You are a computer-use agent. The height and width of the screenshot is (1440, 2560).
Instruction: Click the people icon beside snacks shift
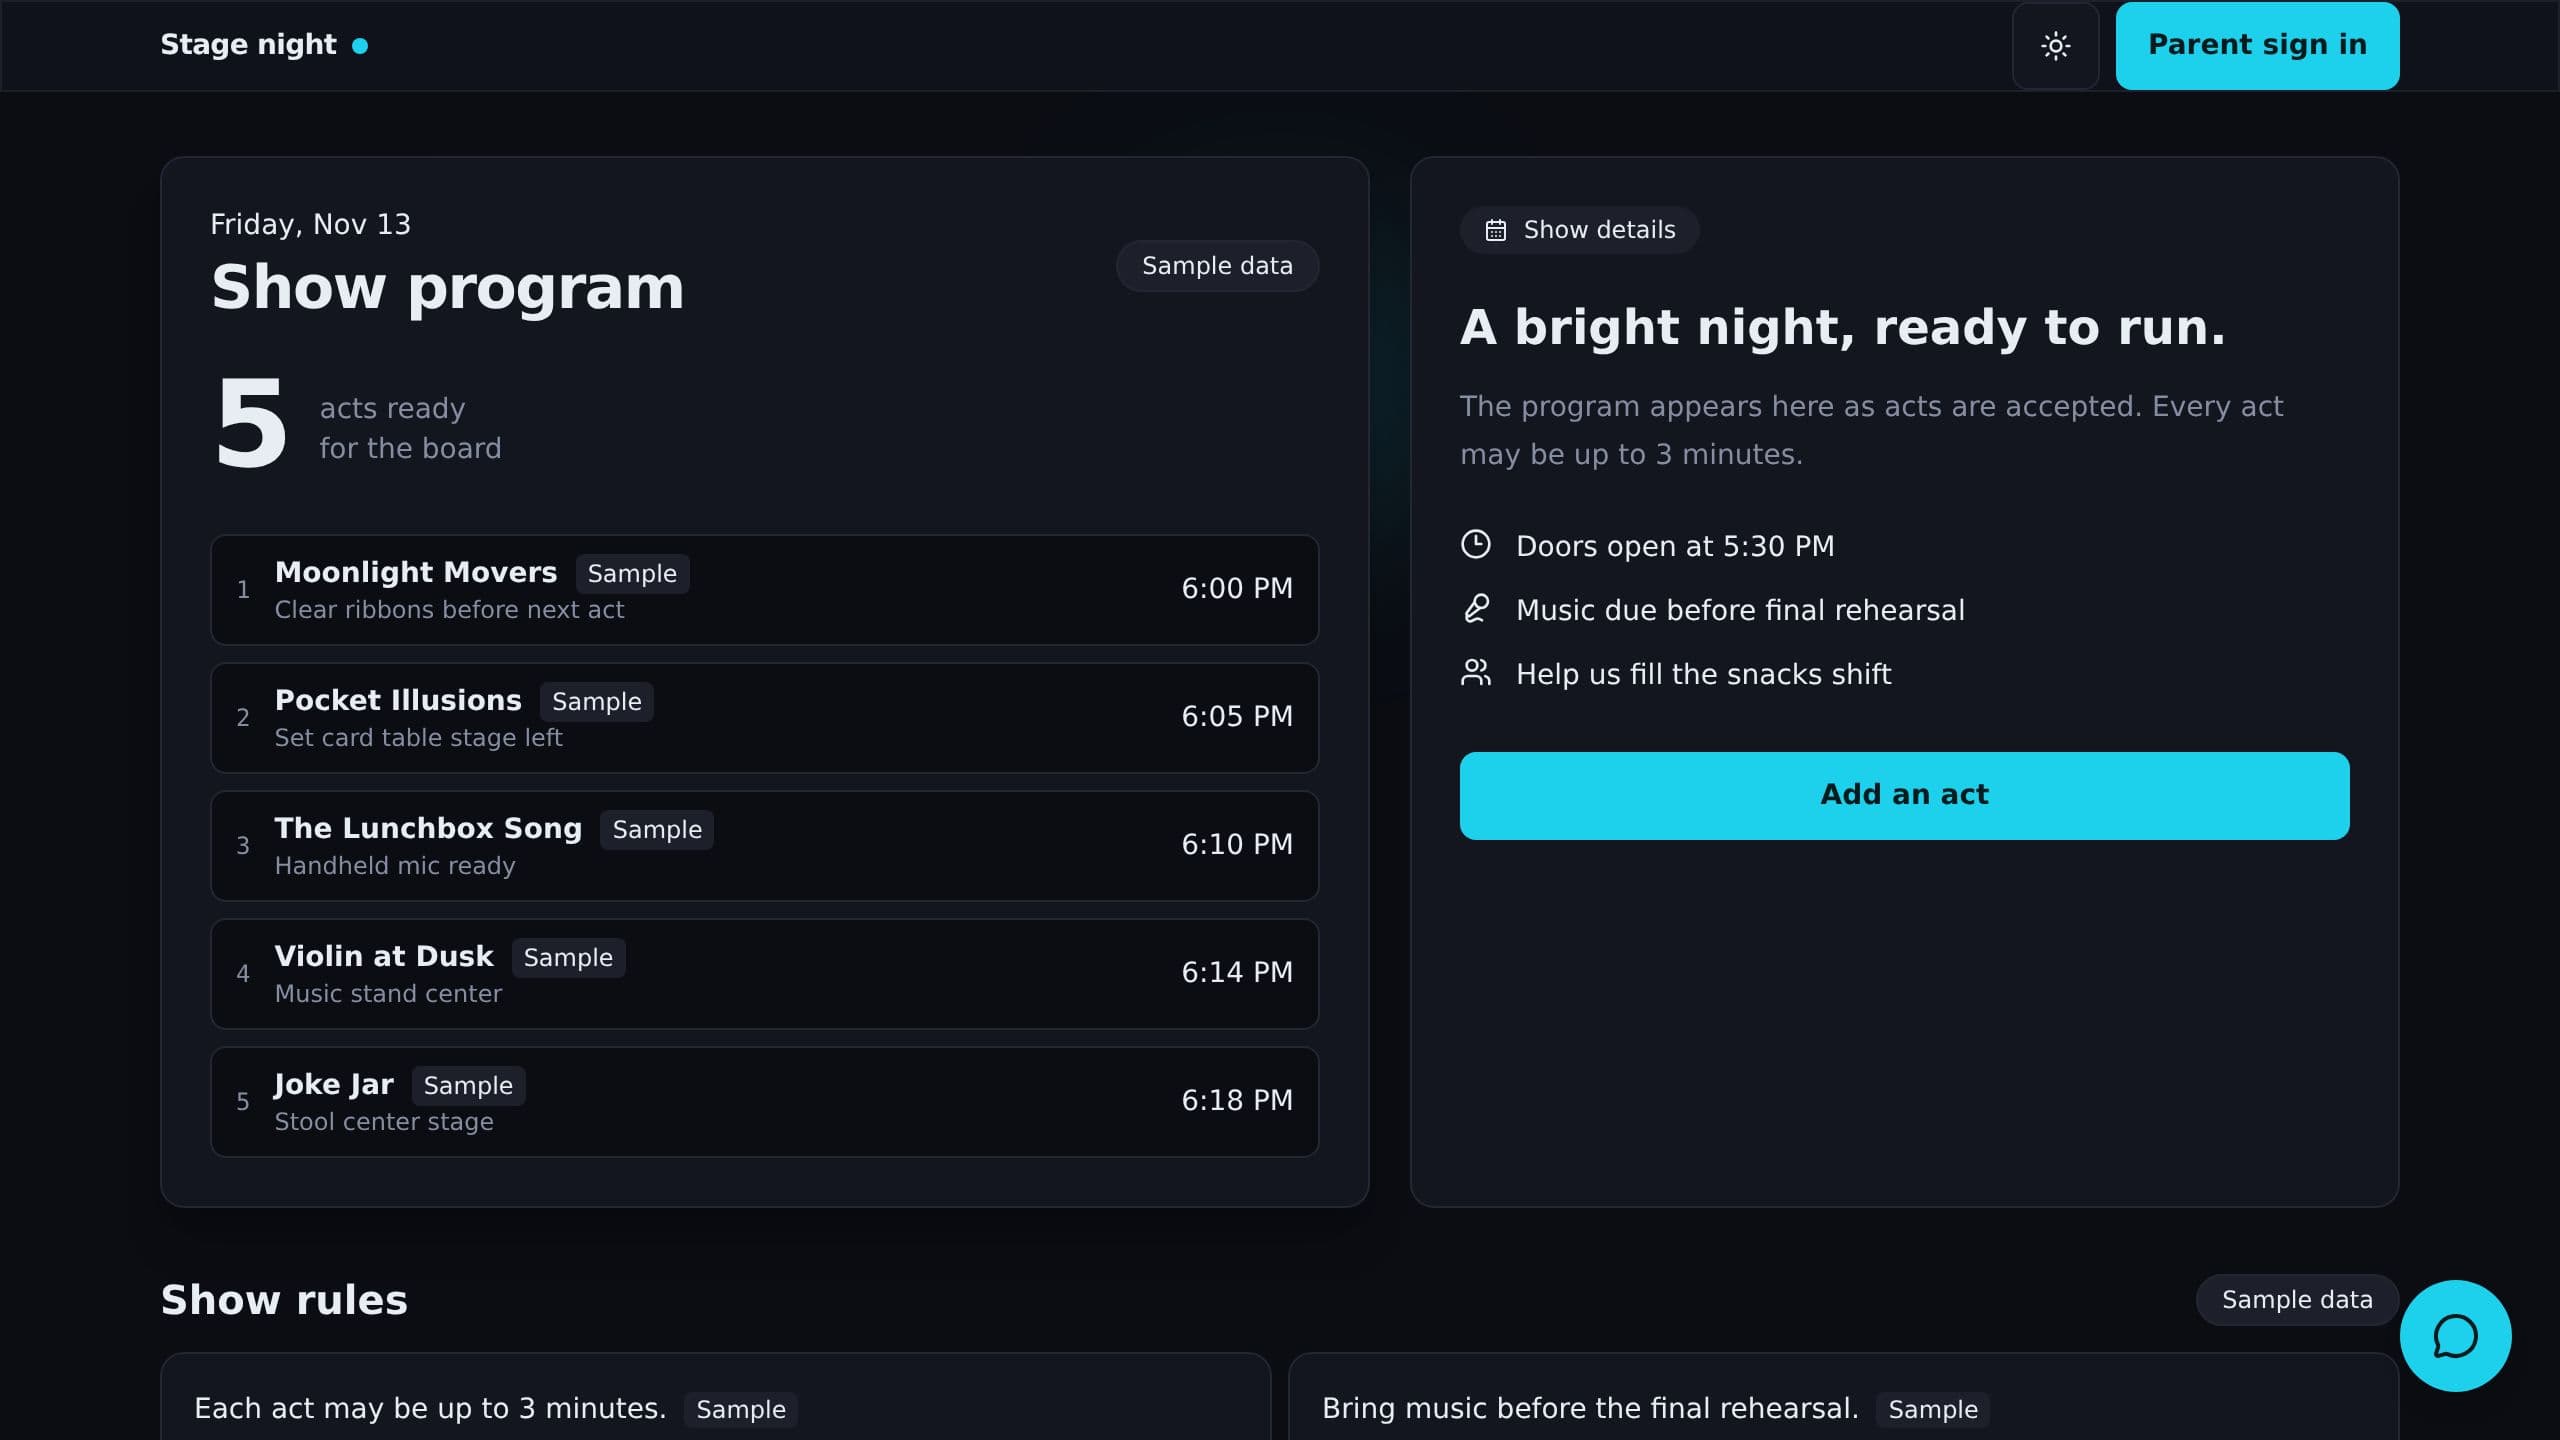point(1476,673)
